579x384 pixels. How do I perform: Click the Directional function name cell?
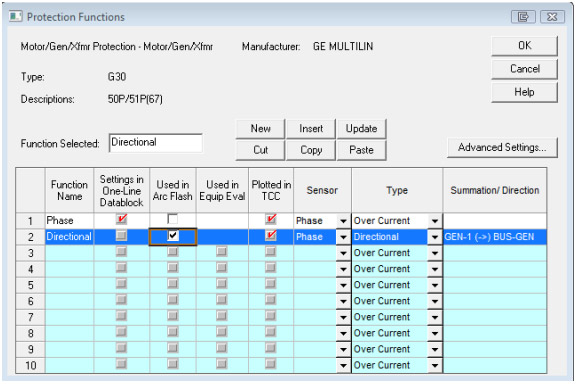coord(69,237)
